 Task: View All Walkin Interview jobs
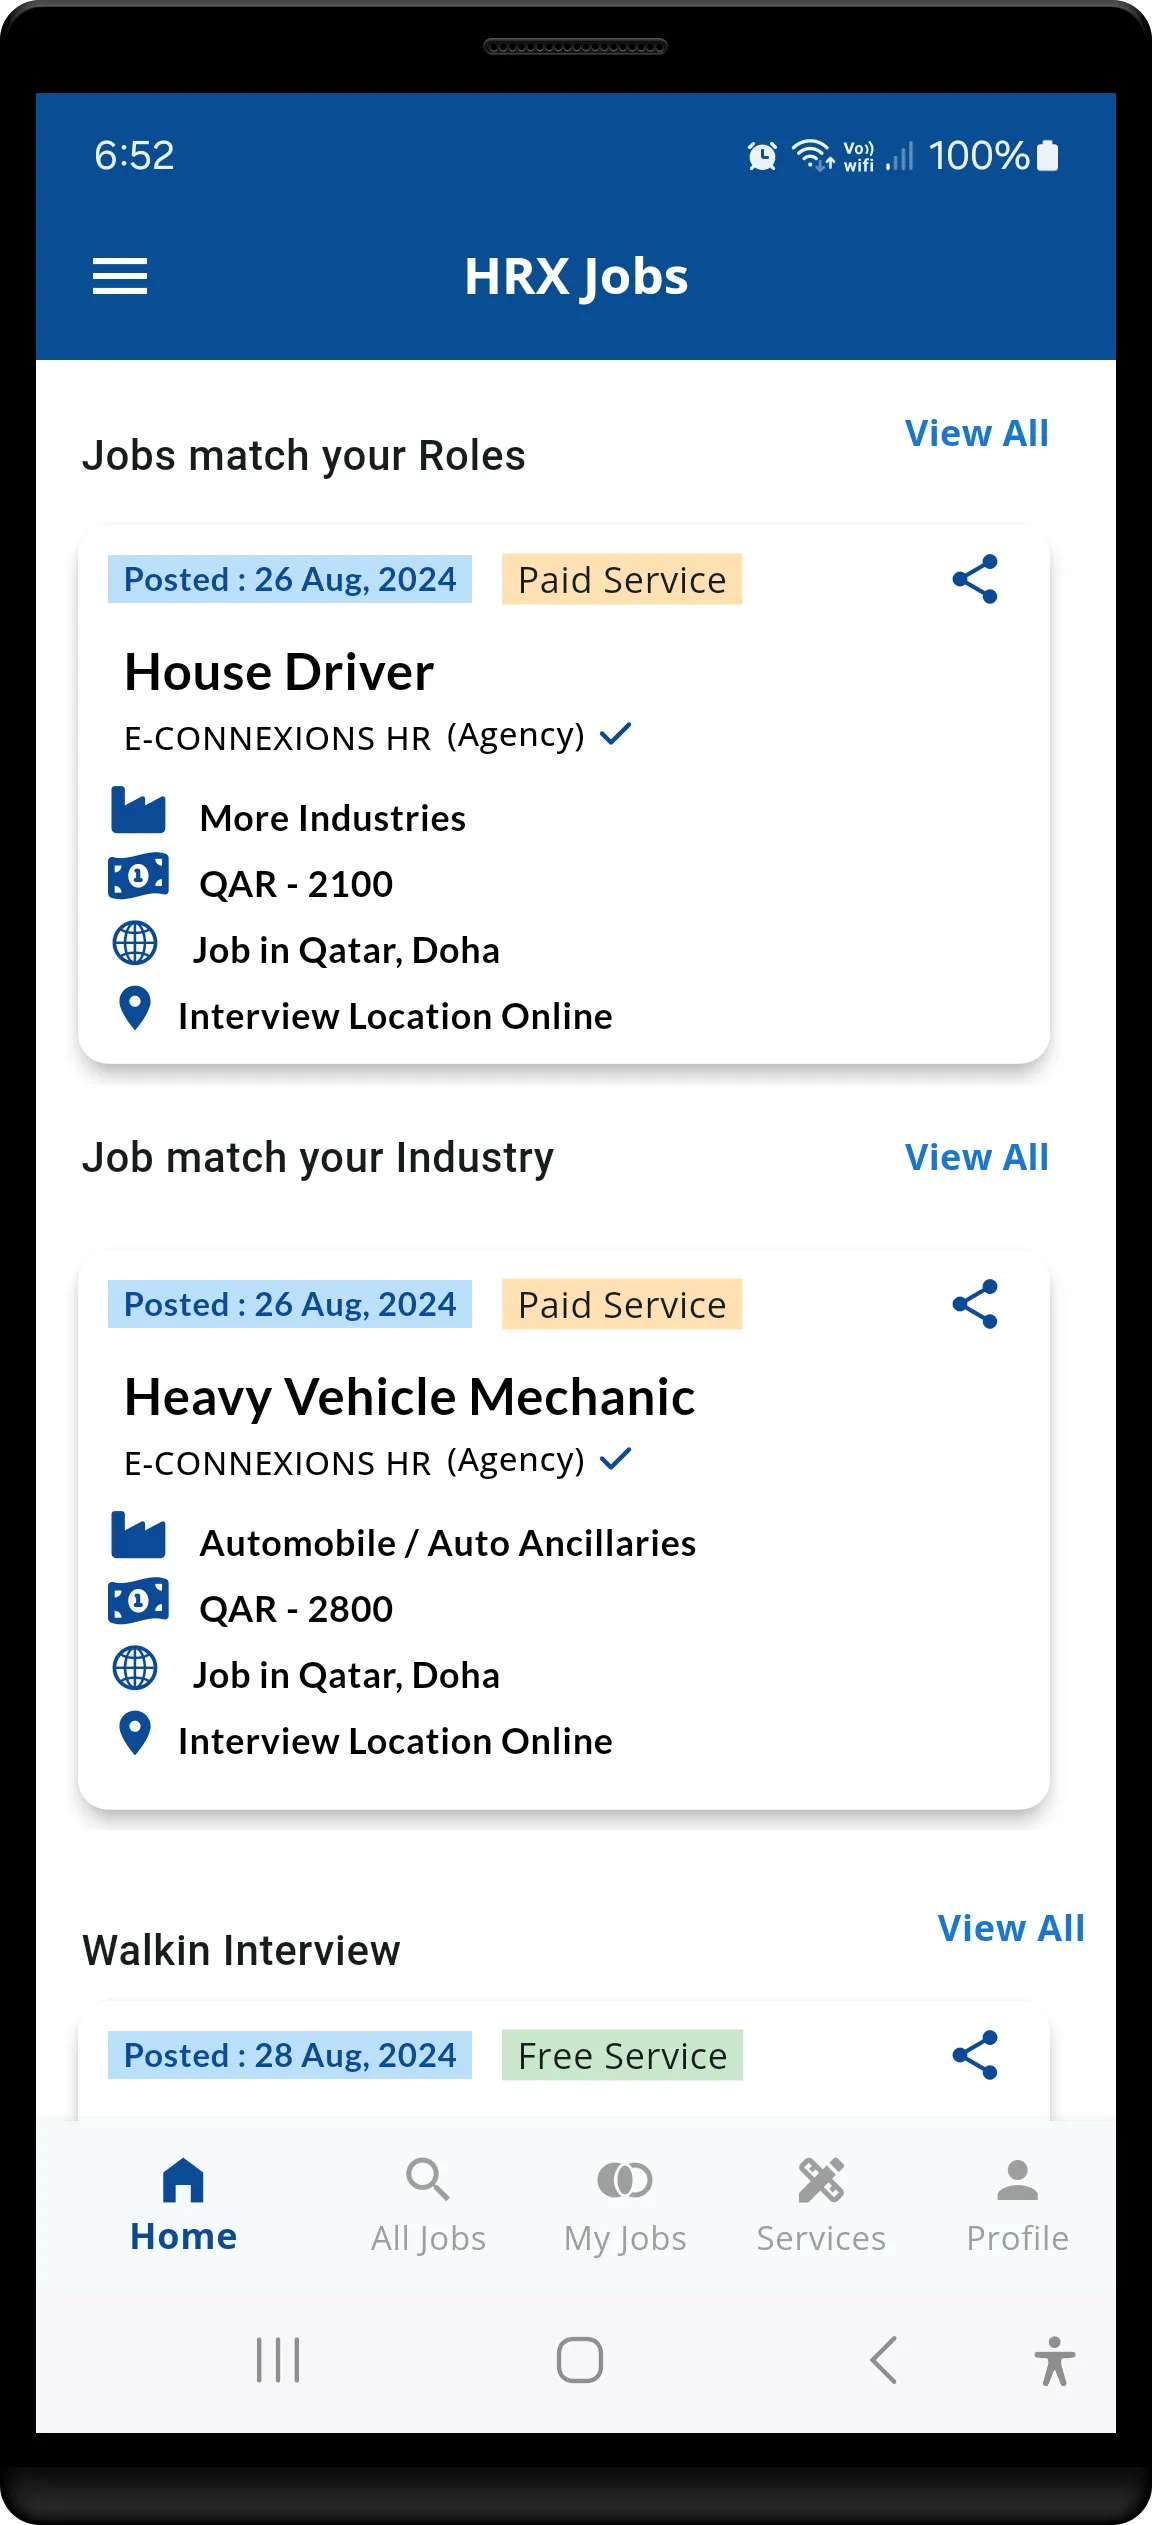pyautogui.click(x=1011, y=1928)
